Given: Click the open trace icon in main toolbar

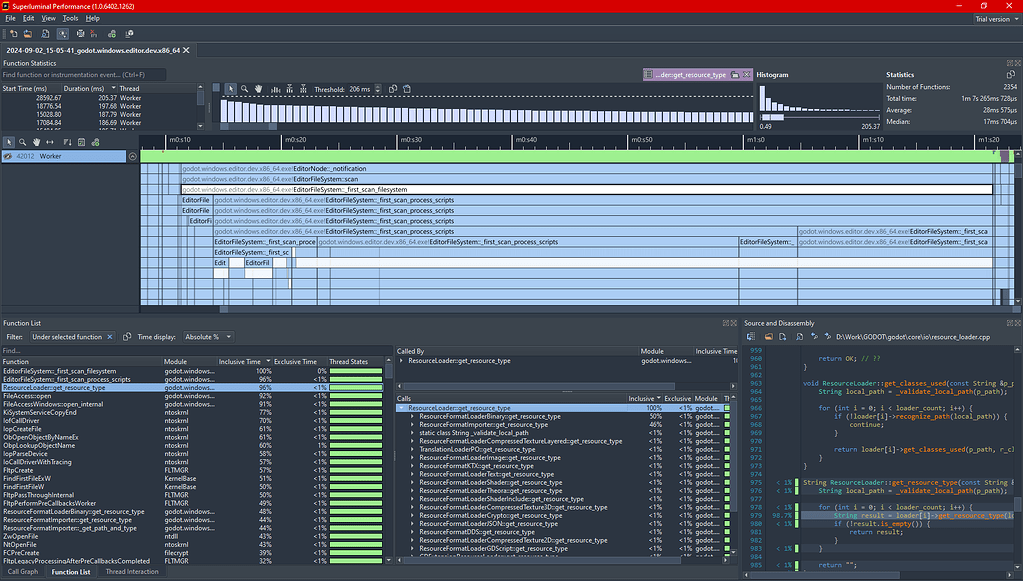Looking at the screenshot, I should click(27, 33).
